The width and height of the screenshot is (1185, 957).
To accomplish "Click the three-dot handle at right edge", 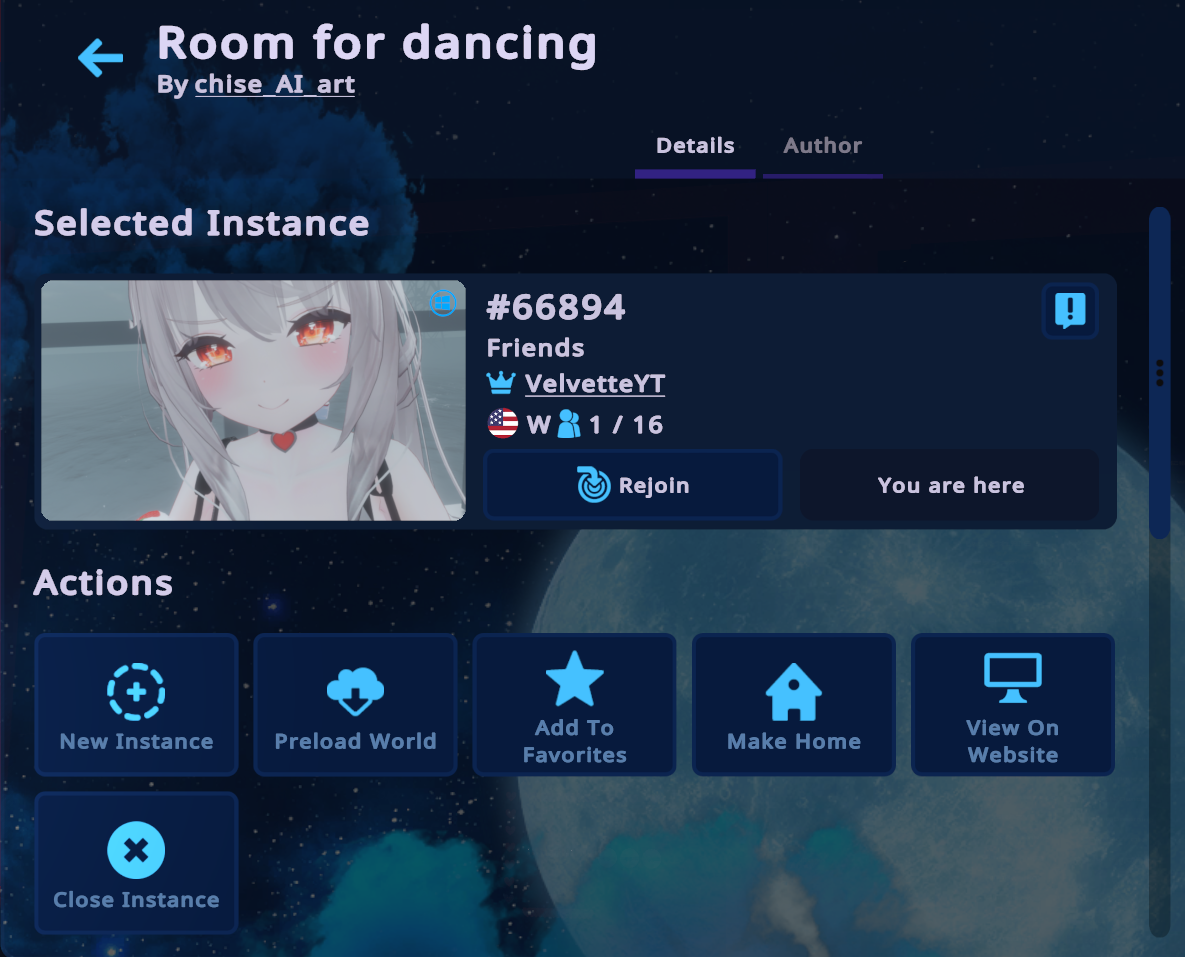I will [x=1160, y=373].
